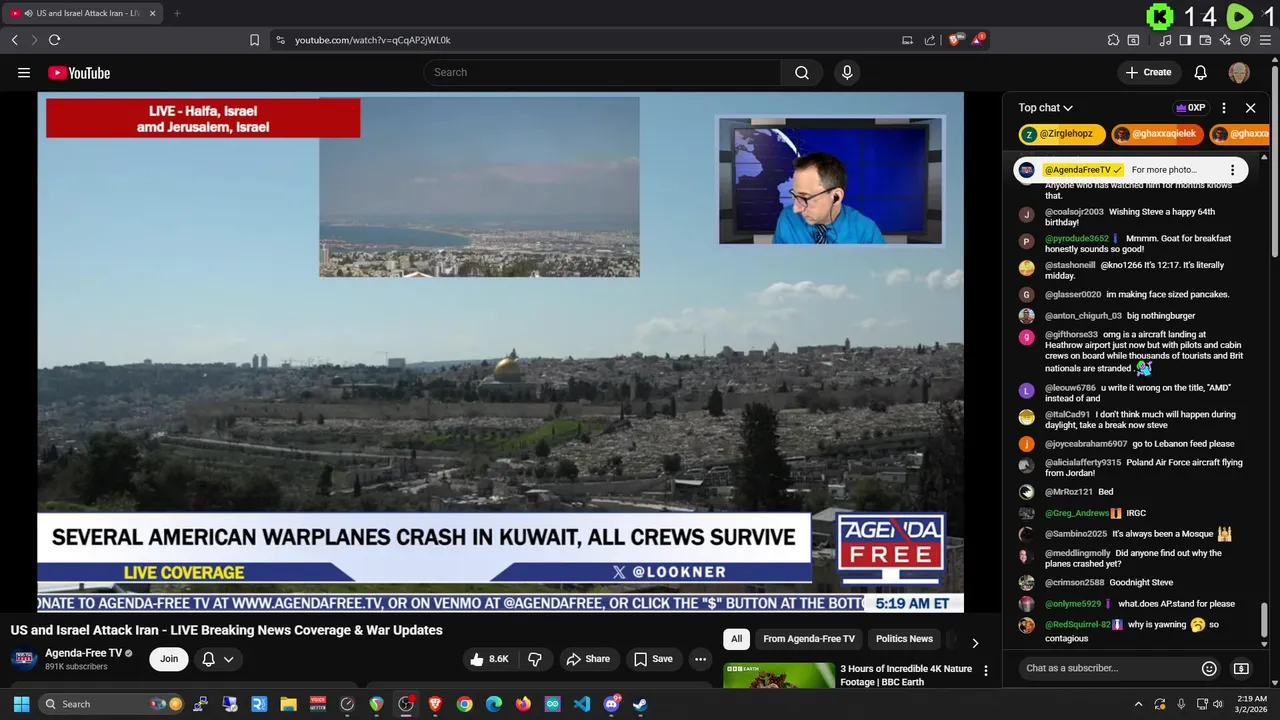
Task: Open more video actions three-dot menu
Action: point(700,659)
